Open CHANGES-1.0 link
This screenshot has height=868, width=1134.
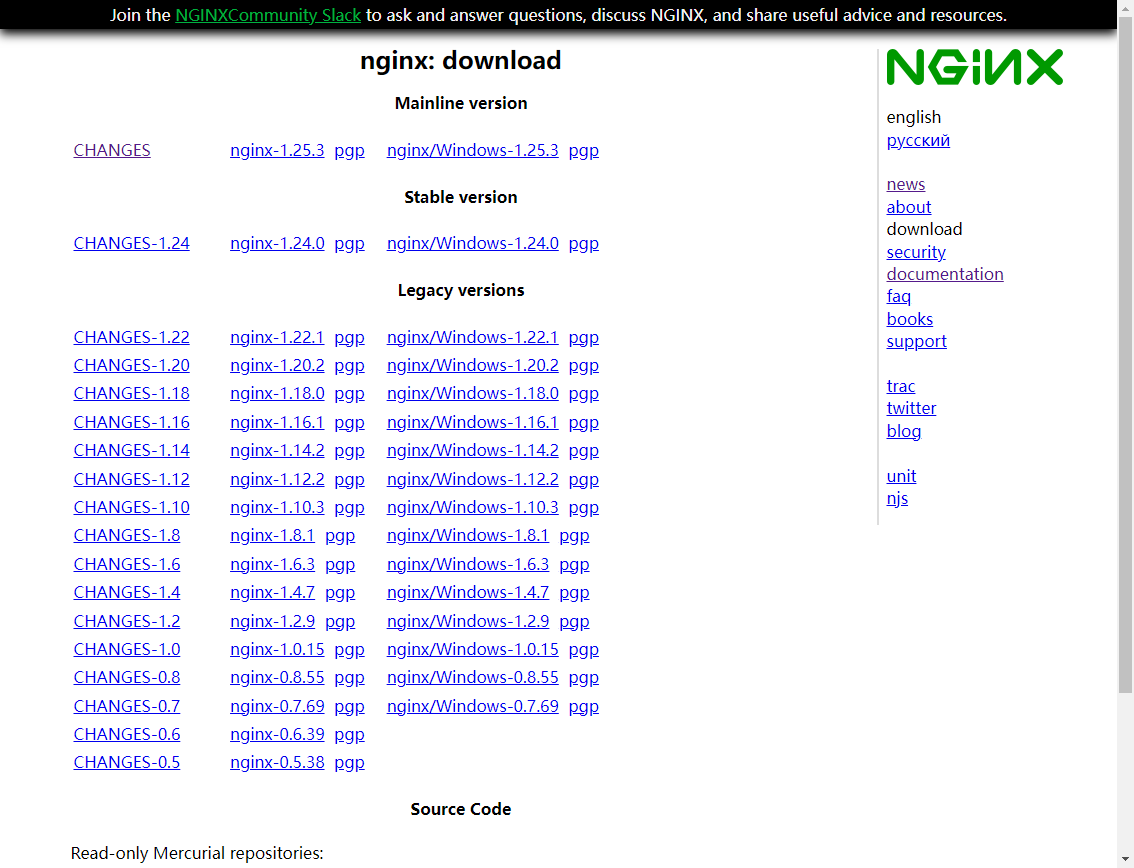127,650
